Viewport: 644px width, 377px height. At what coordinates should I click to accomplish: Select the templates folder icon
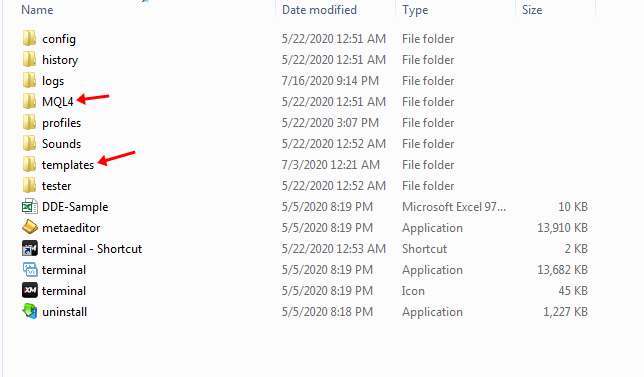coord(29,164)
